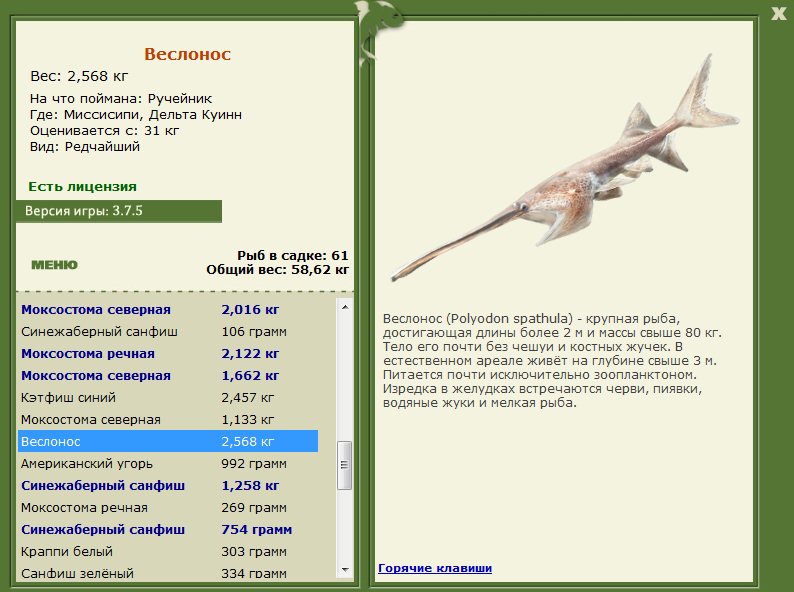Click the Рыб в садке: 61 text
This screenshot has width=794, height=592.
click(293, 255)
